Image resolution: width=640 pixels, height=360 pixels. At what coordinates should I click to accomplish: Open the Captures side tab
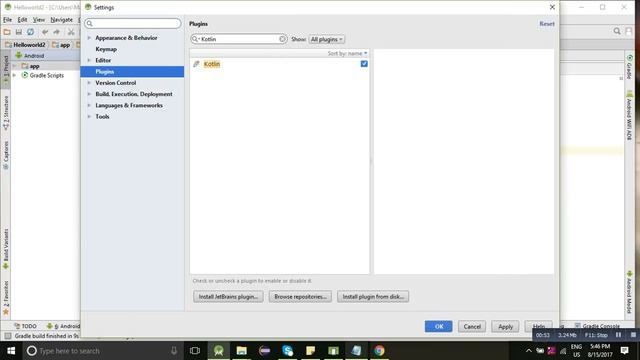(x=6, y=155)
